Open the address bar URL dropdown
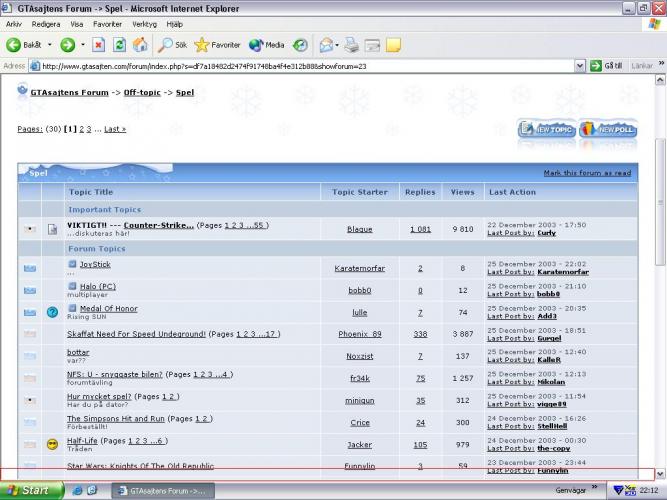Viewport: 667px width, 500px height. (579, 66)
